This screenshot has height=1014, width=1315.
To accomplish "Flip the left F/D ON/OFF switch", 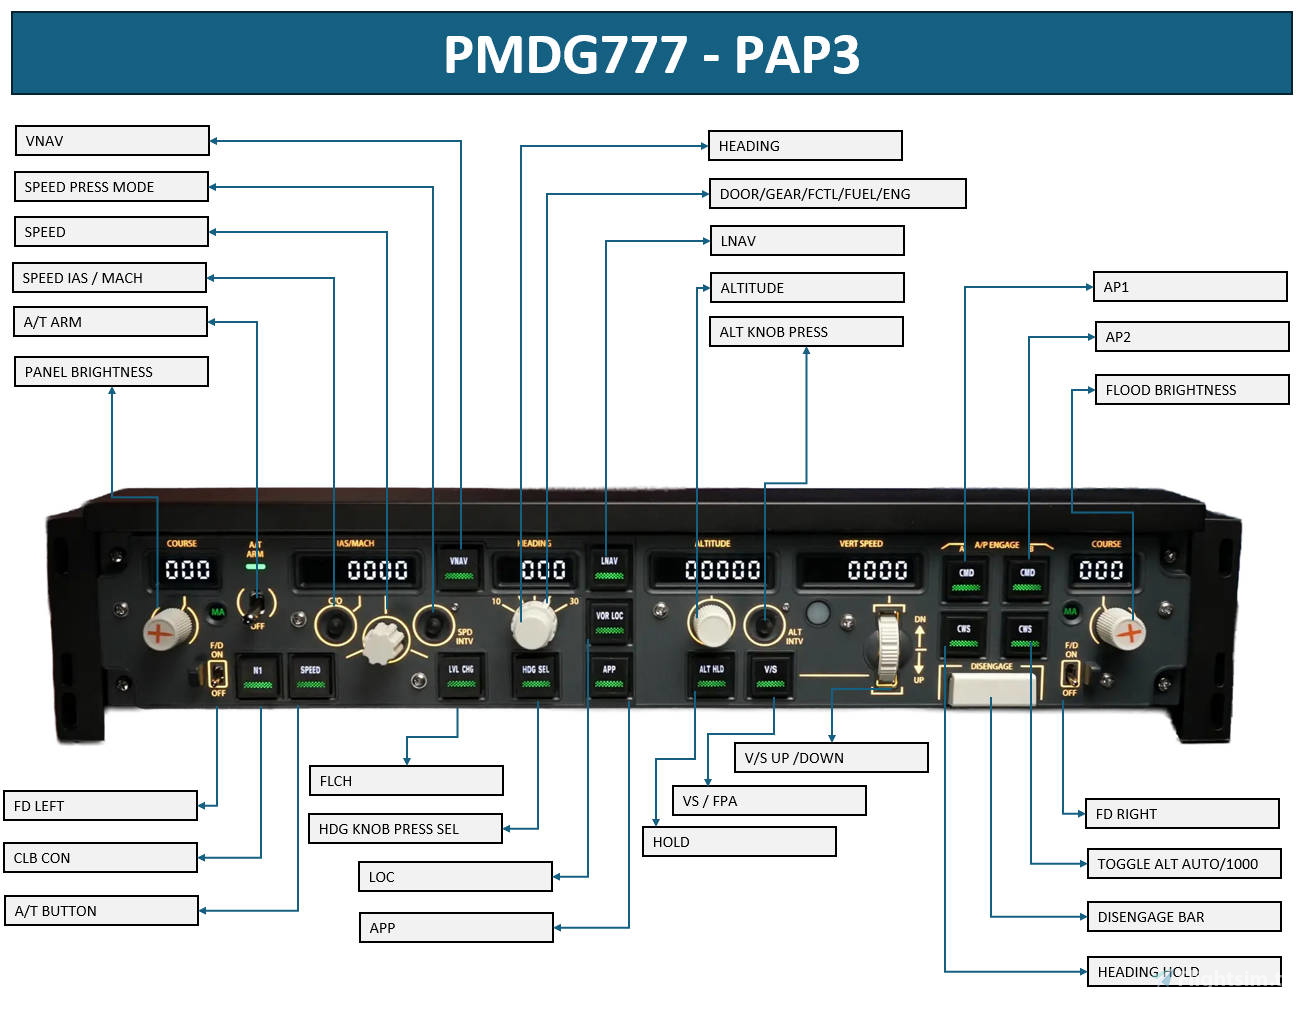I will coord(217,673).
